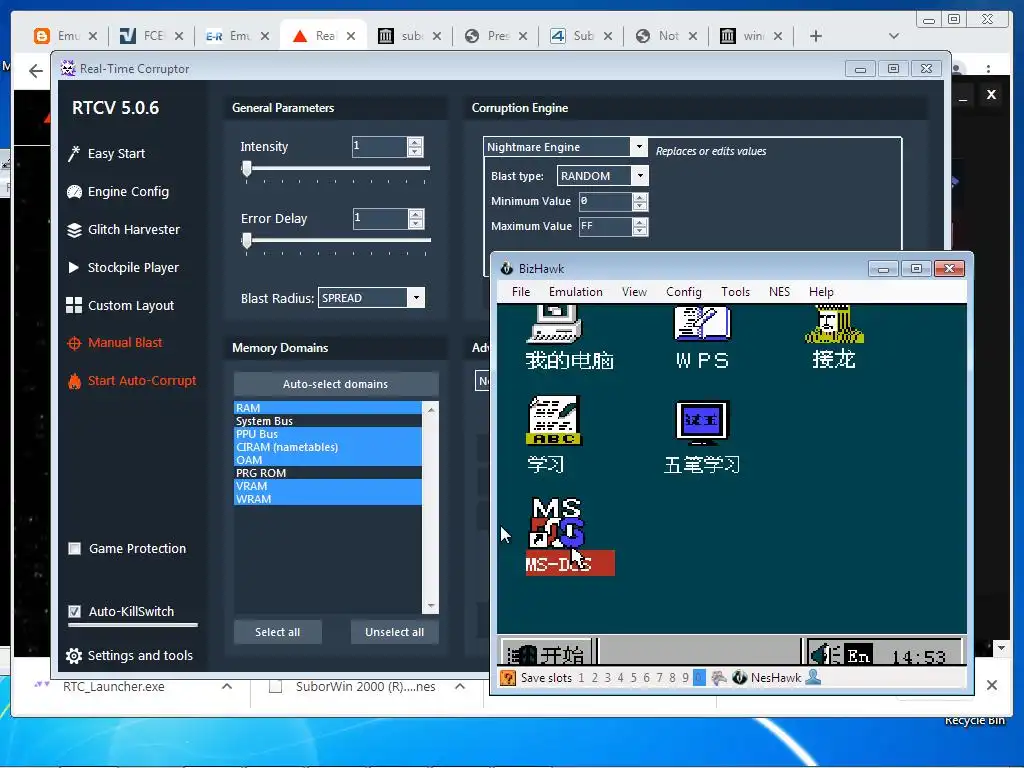Increase Intensity with up stepper
1024x768 pixels.
pyautogui.click(x=415, y=142)
